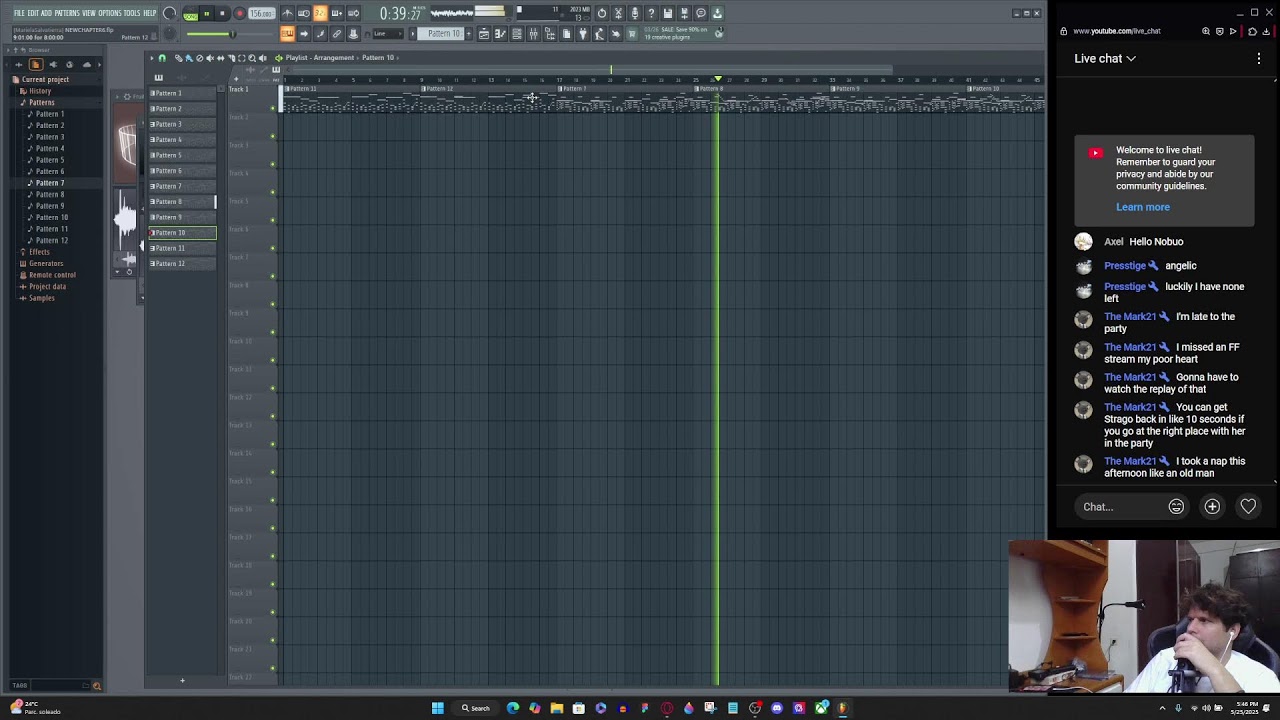Screen dimensions: 1280x720
Task: Click the play/pause transport button
Action: [x=206, y=13]
